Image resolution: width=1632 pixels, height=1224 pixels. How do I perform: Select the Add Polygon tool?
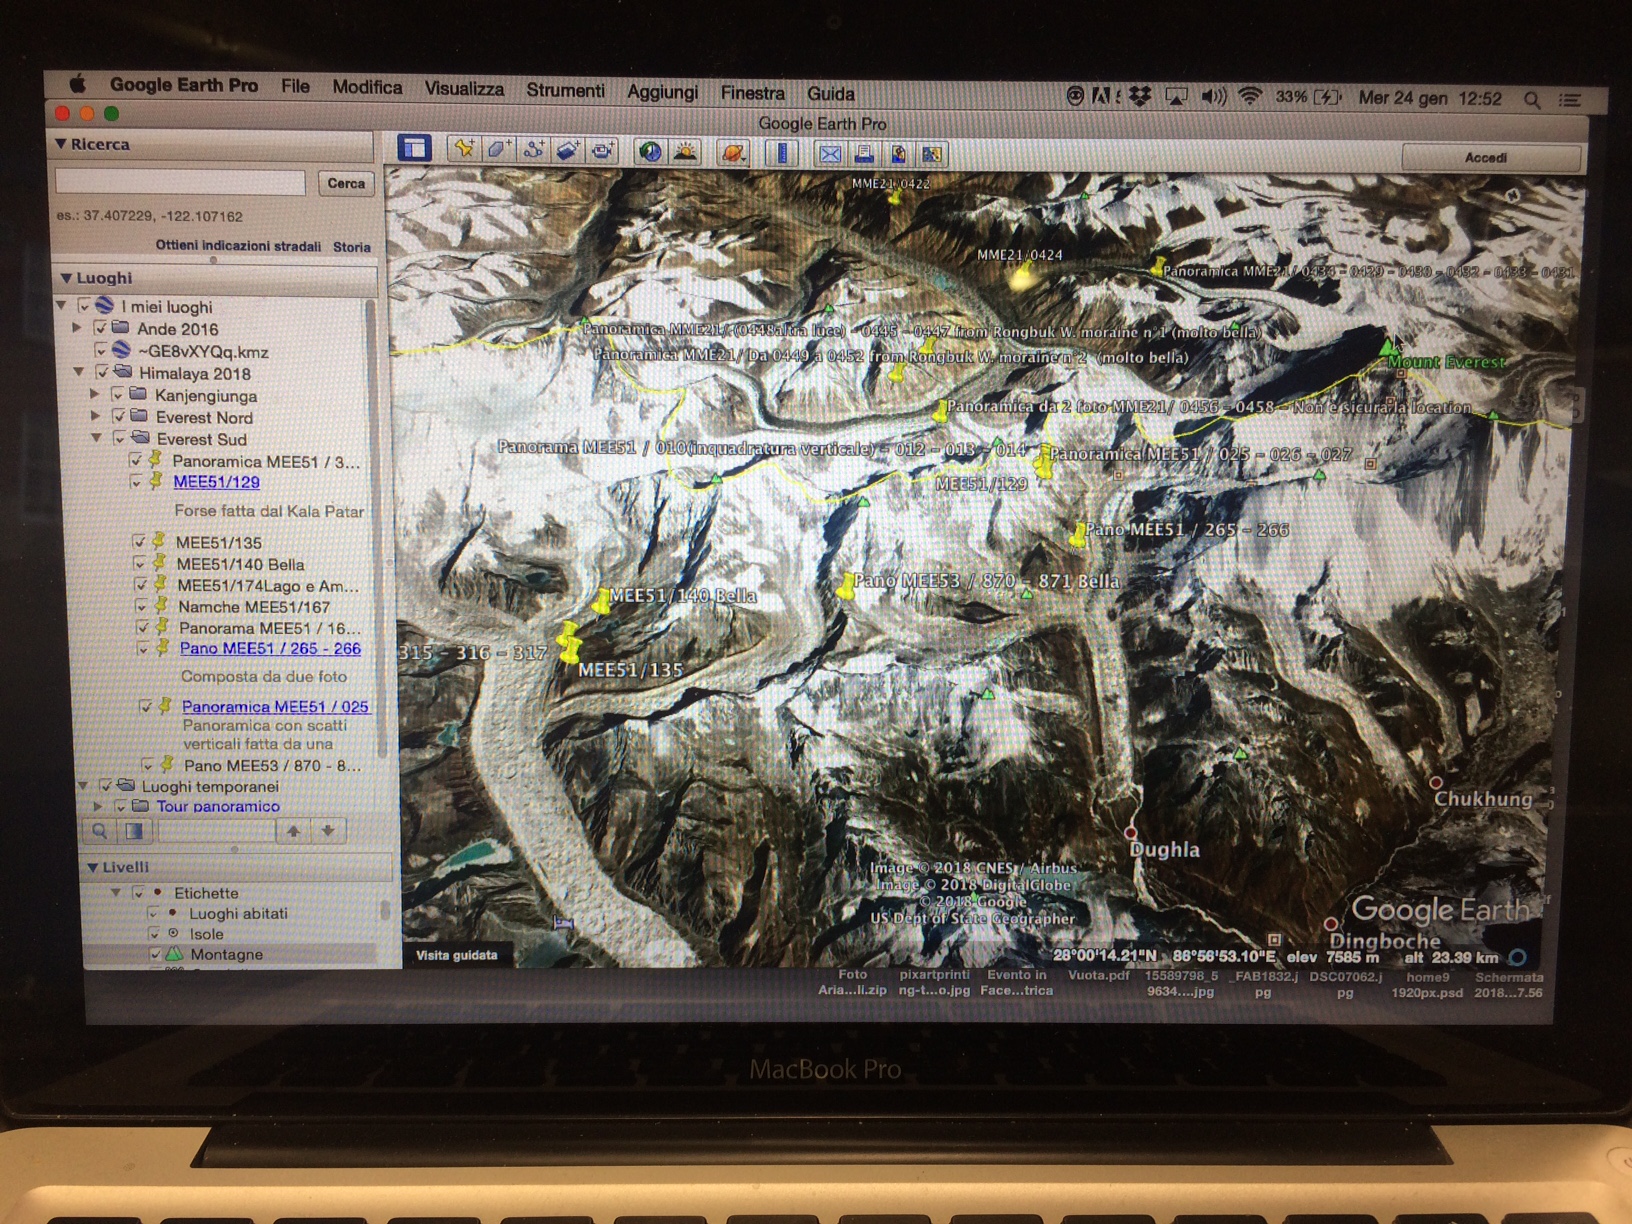tap(499, 150)
